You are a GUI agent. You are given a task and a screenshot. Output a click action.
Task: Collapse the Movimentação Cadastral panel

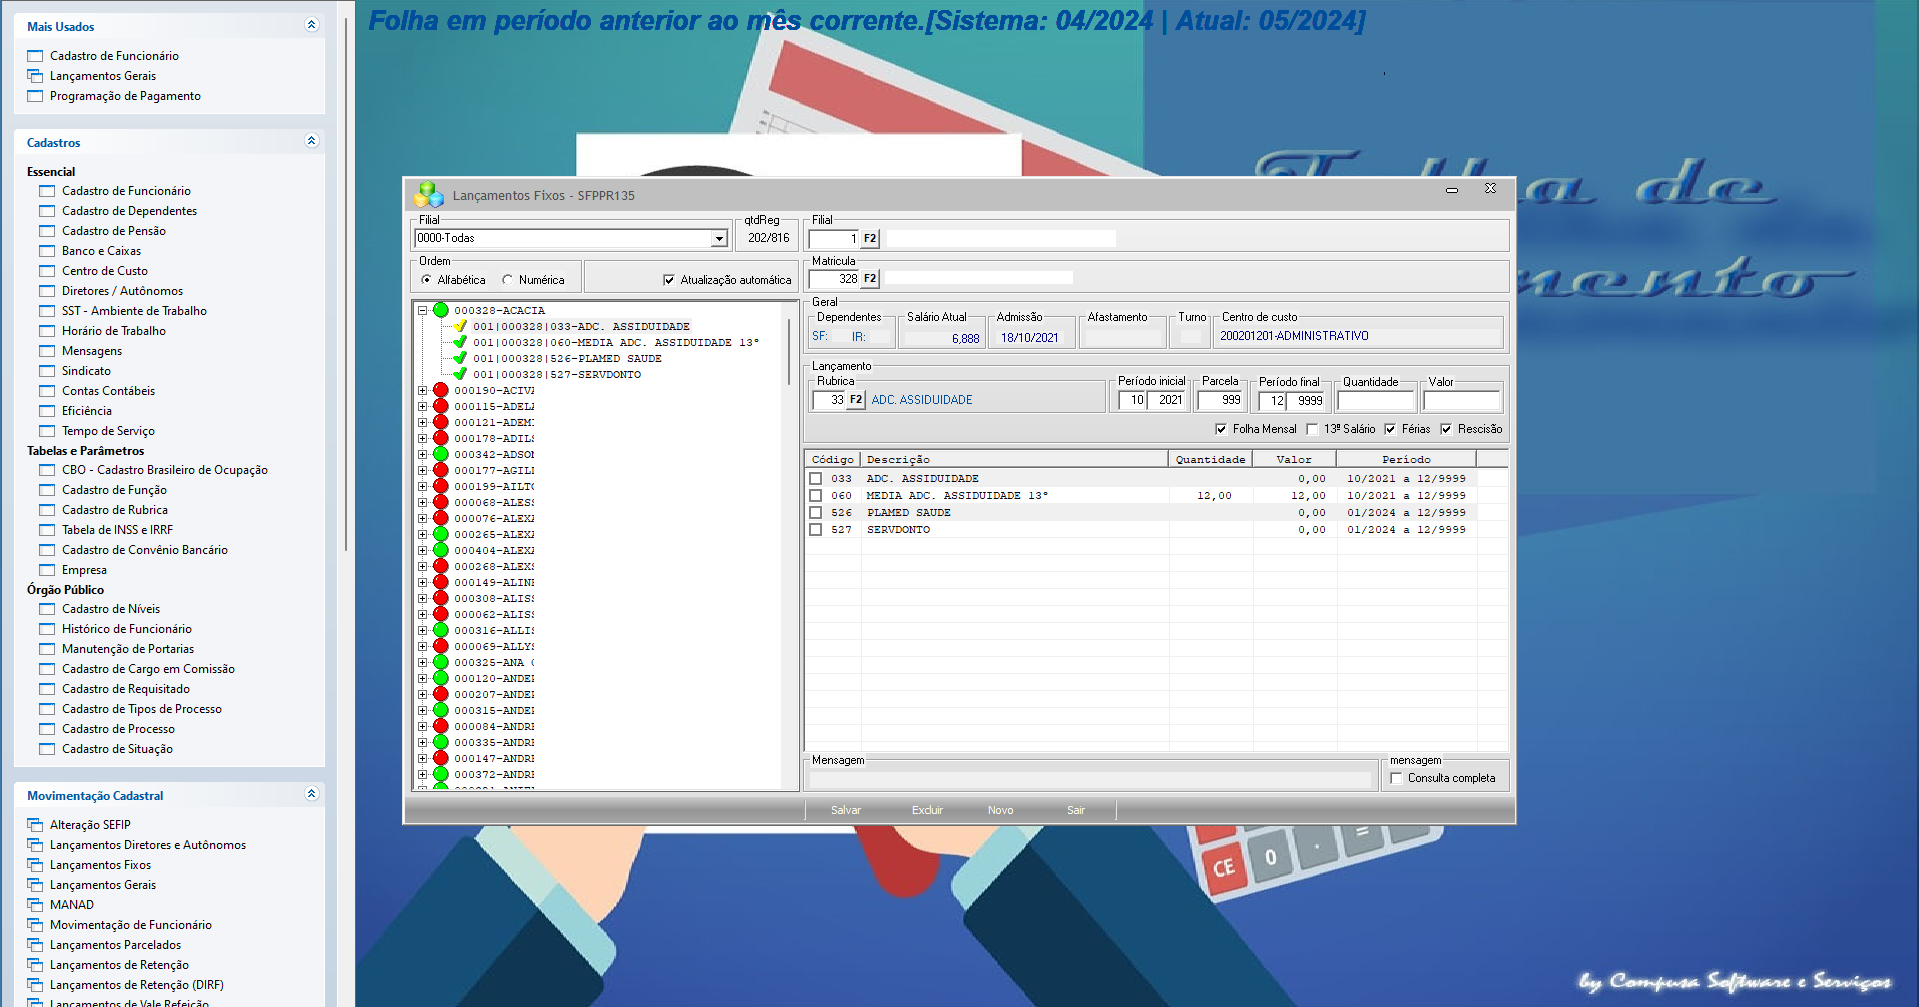click(311, 794)
